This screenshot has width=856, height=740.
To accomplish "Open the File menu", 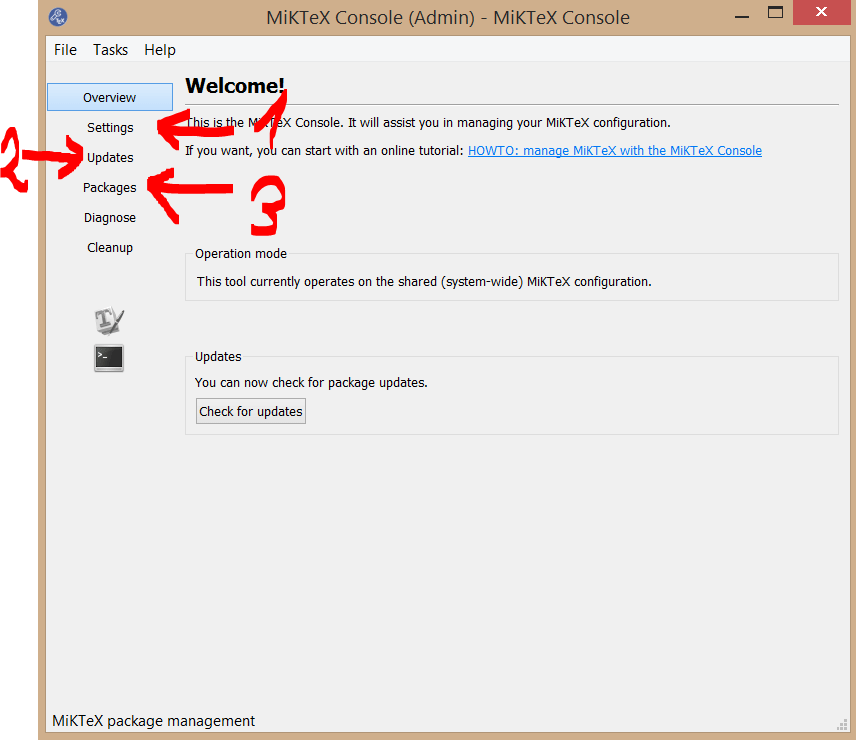I will click(66, 50).
